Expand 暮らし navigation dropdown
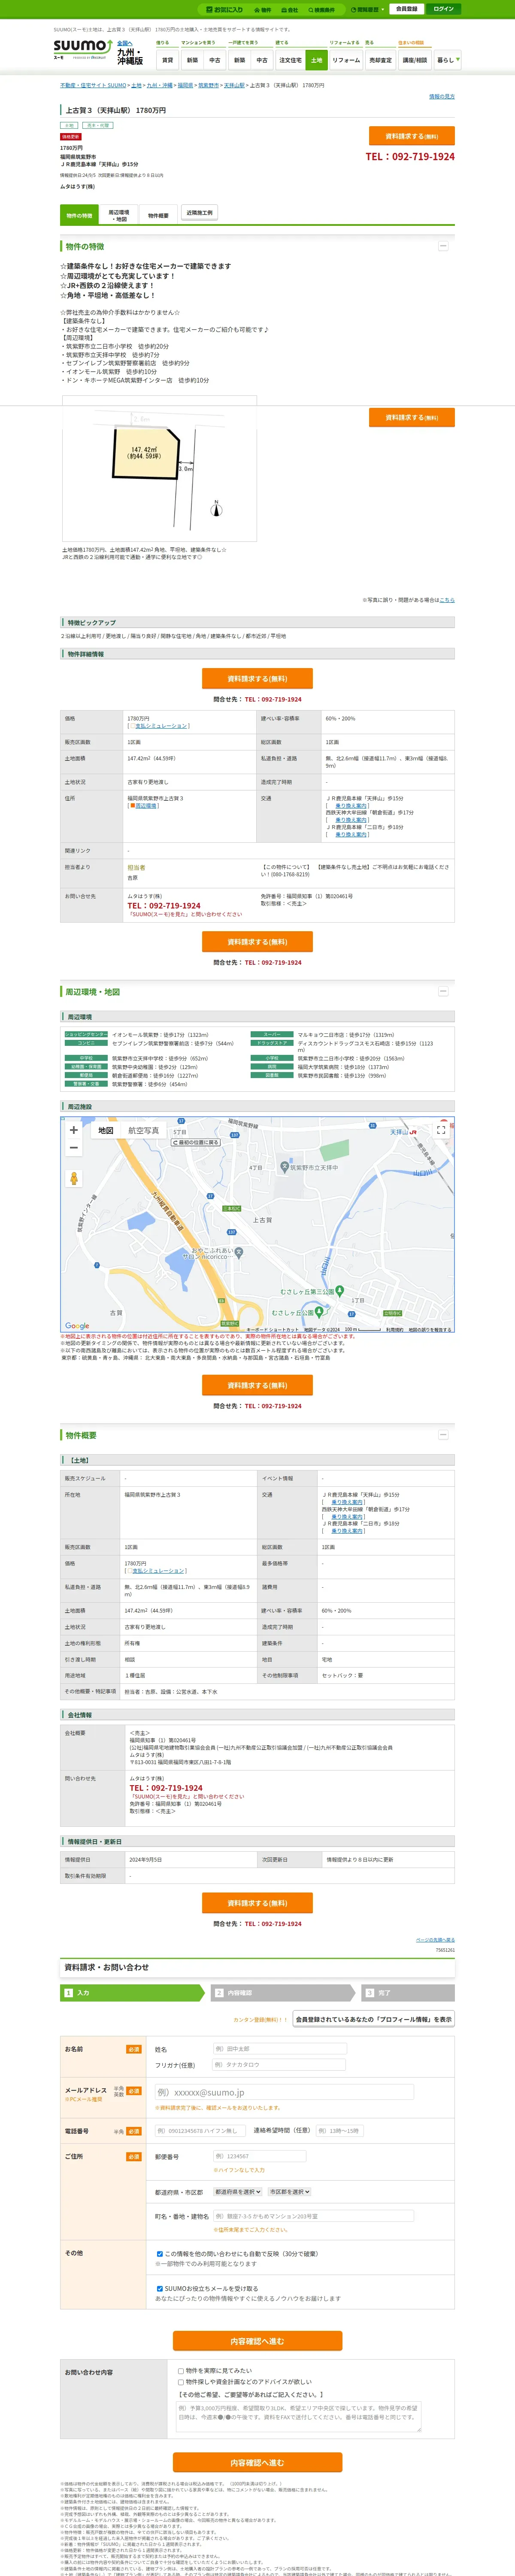The image size is (515, 2576). [447, 60]
